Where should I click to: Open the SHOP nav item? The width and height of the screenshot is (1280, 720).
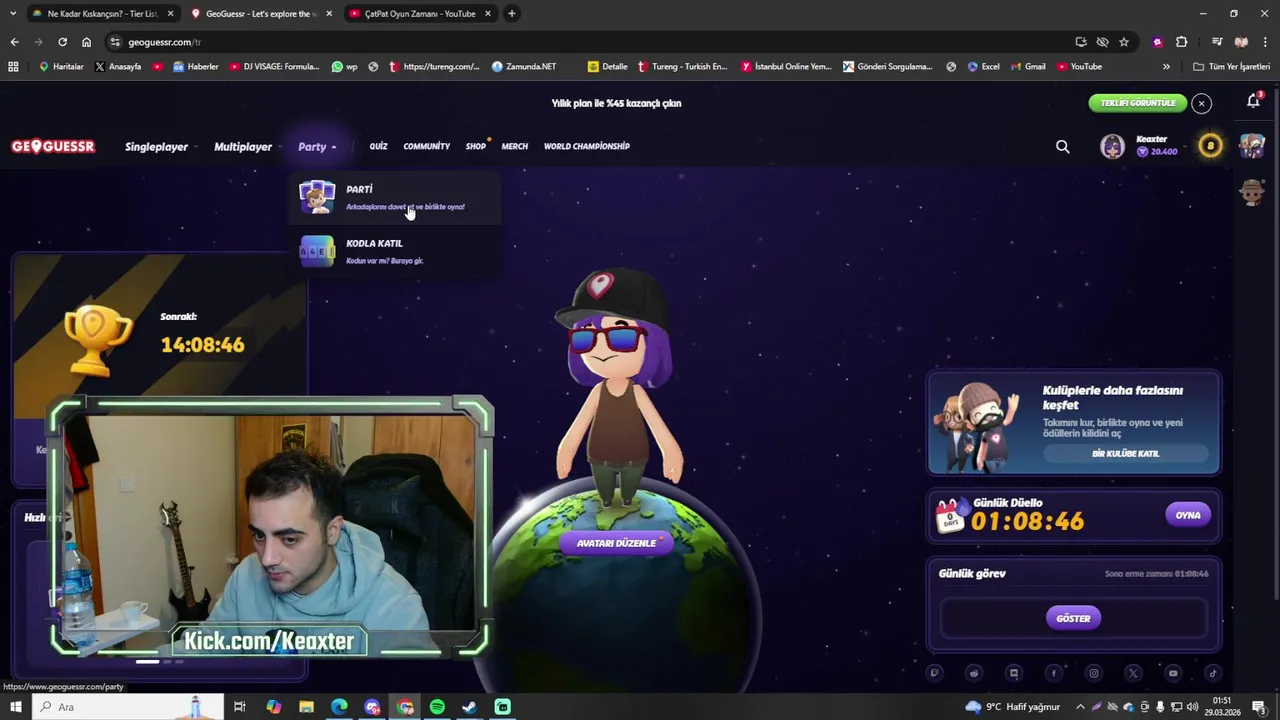(x=476, y=147)
